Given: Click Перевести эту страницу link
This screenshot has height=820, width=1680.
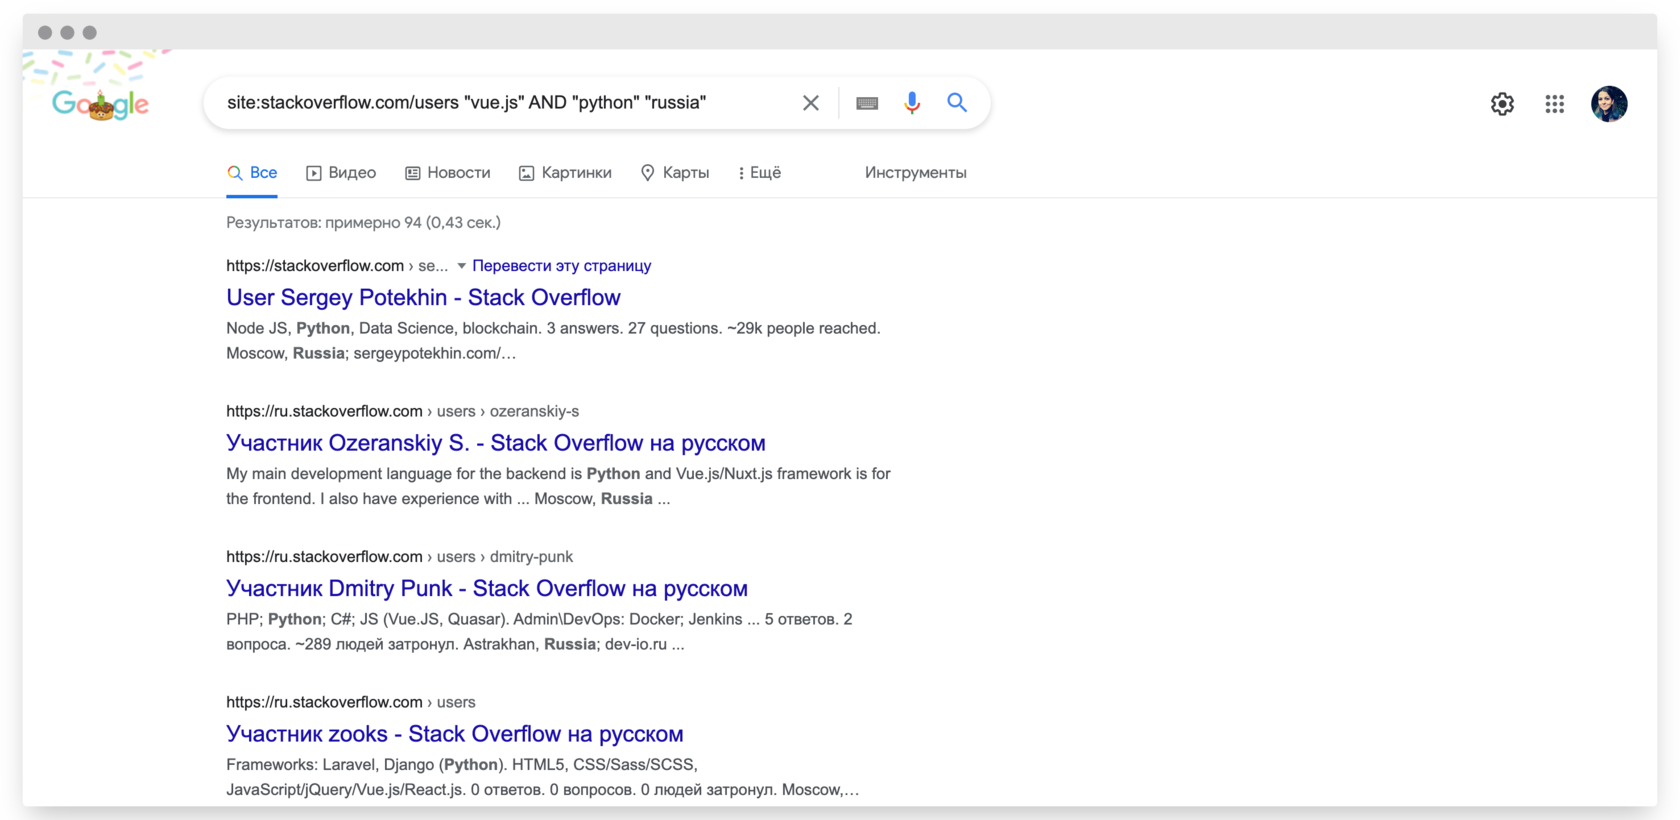Looking at the screenshot, I should (x=561, y=266).
